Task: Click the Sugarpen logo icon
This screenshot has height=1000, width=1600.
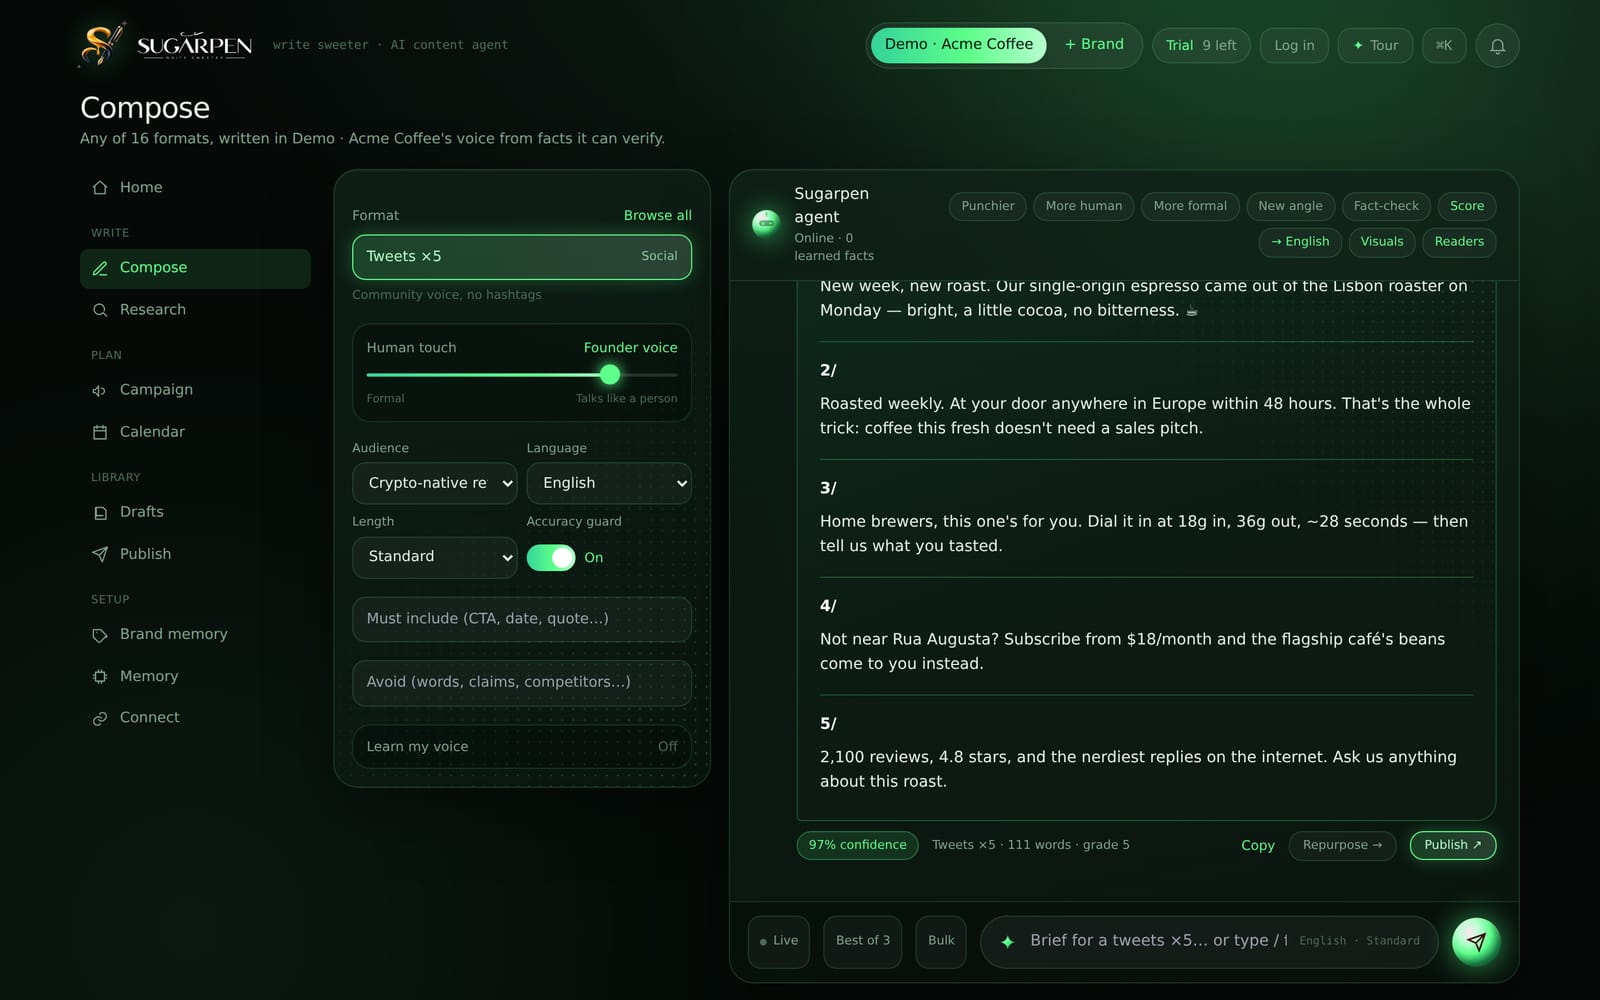Action: 102,44
